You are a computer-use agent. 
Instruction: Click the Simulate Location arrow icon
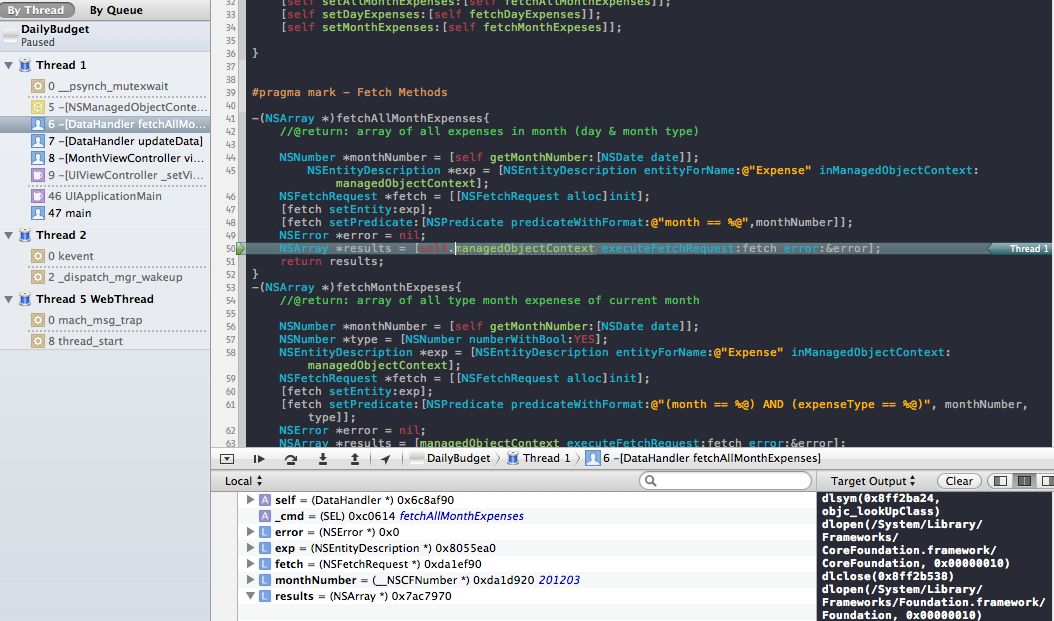point(385,459)
